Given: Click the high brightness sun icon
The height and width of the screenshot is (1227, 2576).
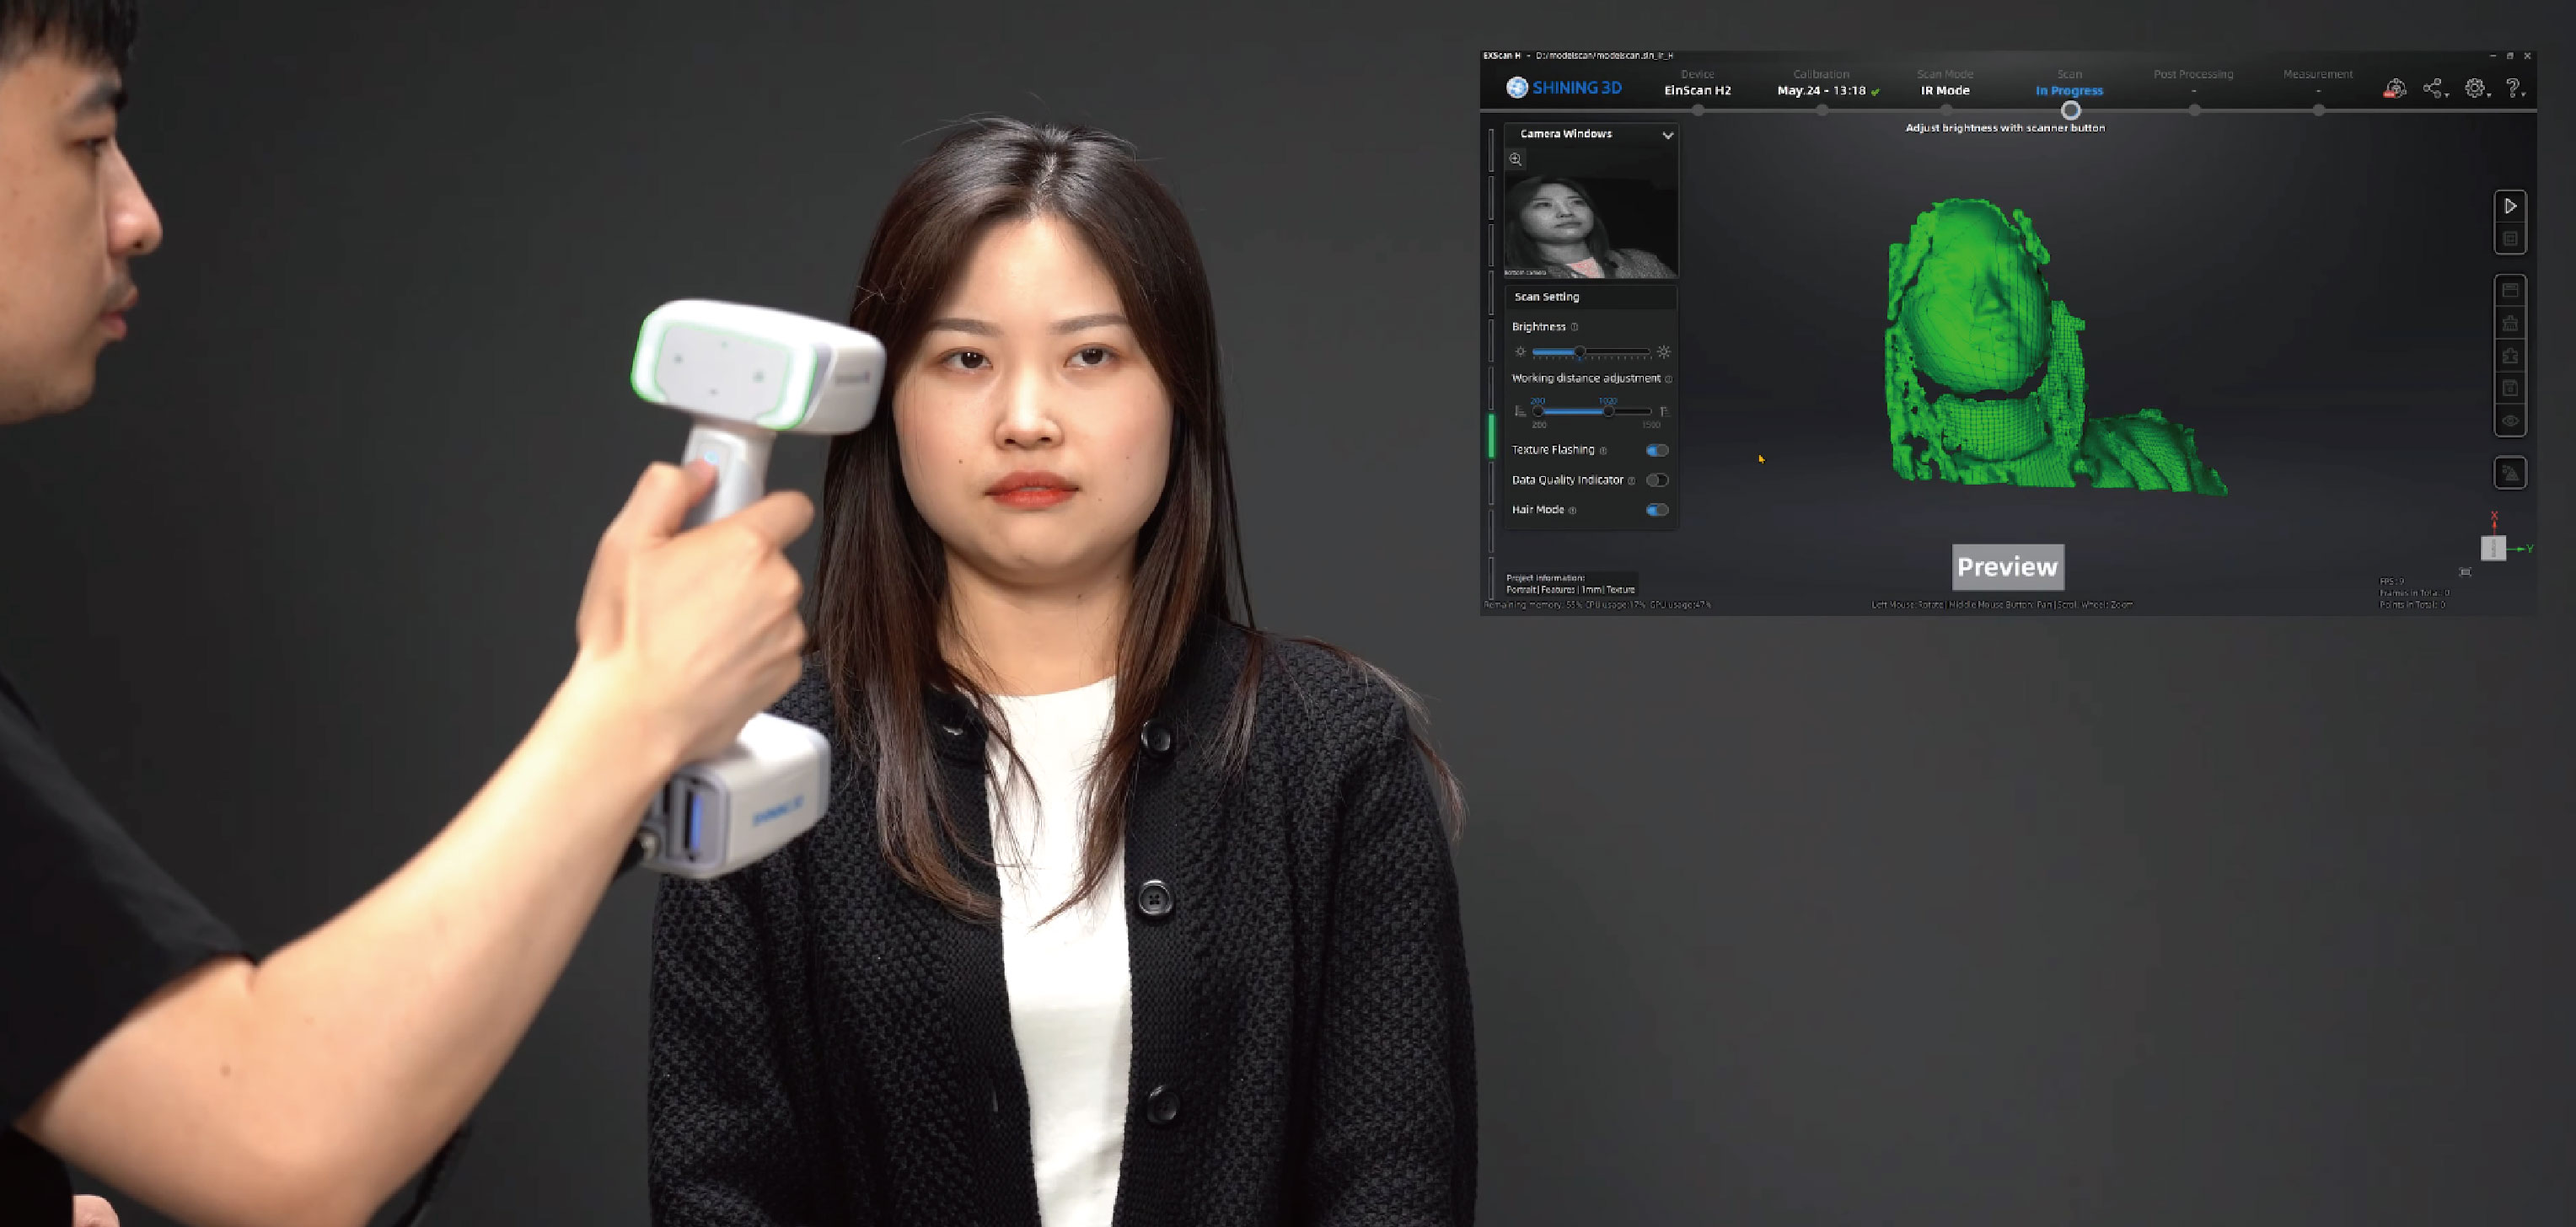Looking at the screenshot, I should pyautogui.click(x=1664, y=352).
